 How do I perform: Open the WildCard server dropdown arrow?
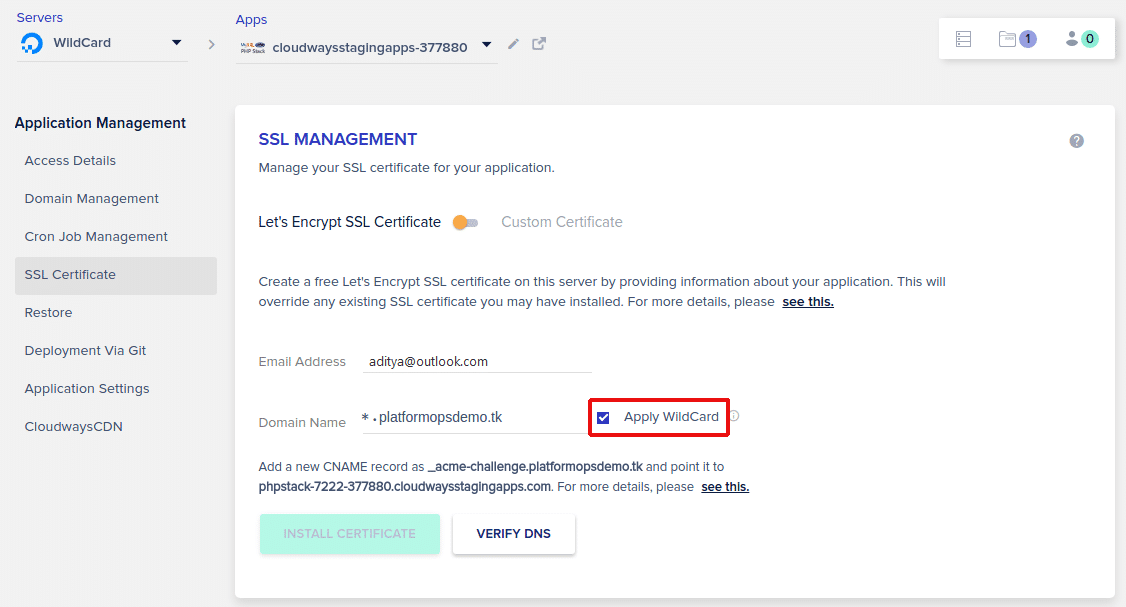(177, 42)
